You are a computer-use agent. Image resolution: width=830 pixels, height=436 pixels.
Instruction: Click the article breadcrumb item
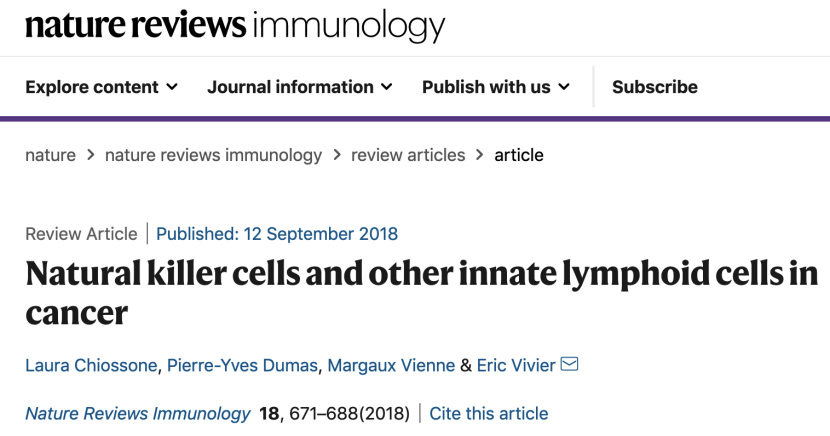[x=519, y=155]
